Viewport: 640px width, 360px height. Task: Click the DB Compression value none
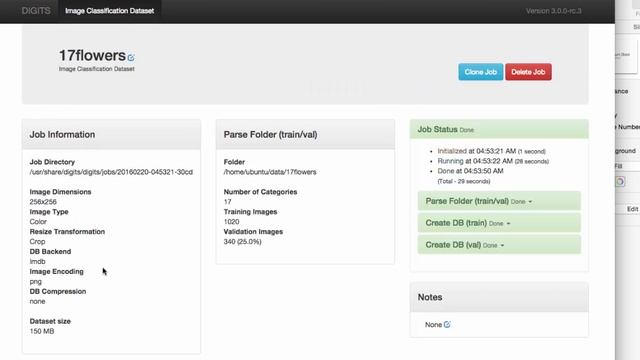pos(37,301)
